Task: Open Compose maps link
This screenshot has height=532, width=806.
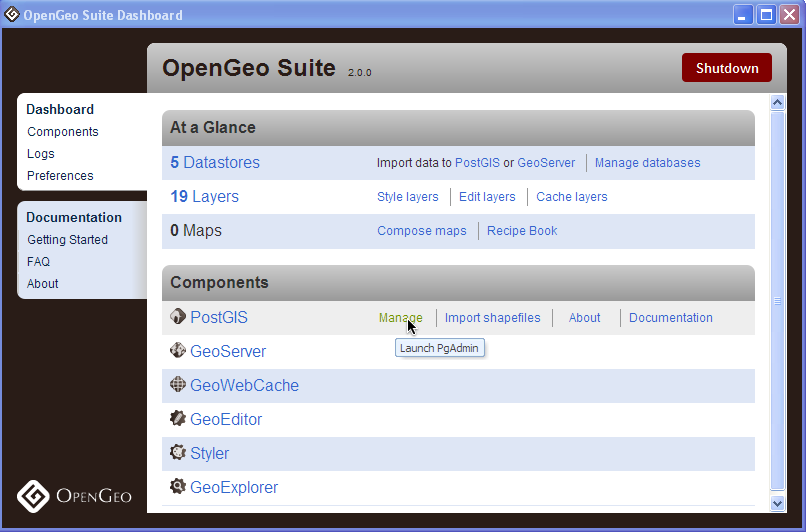Action: [x=422, y=231]
